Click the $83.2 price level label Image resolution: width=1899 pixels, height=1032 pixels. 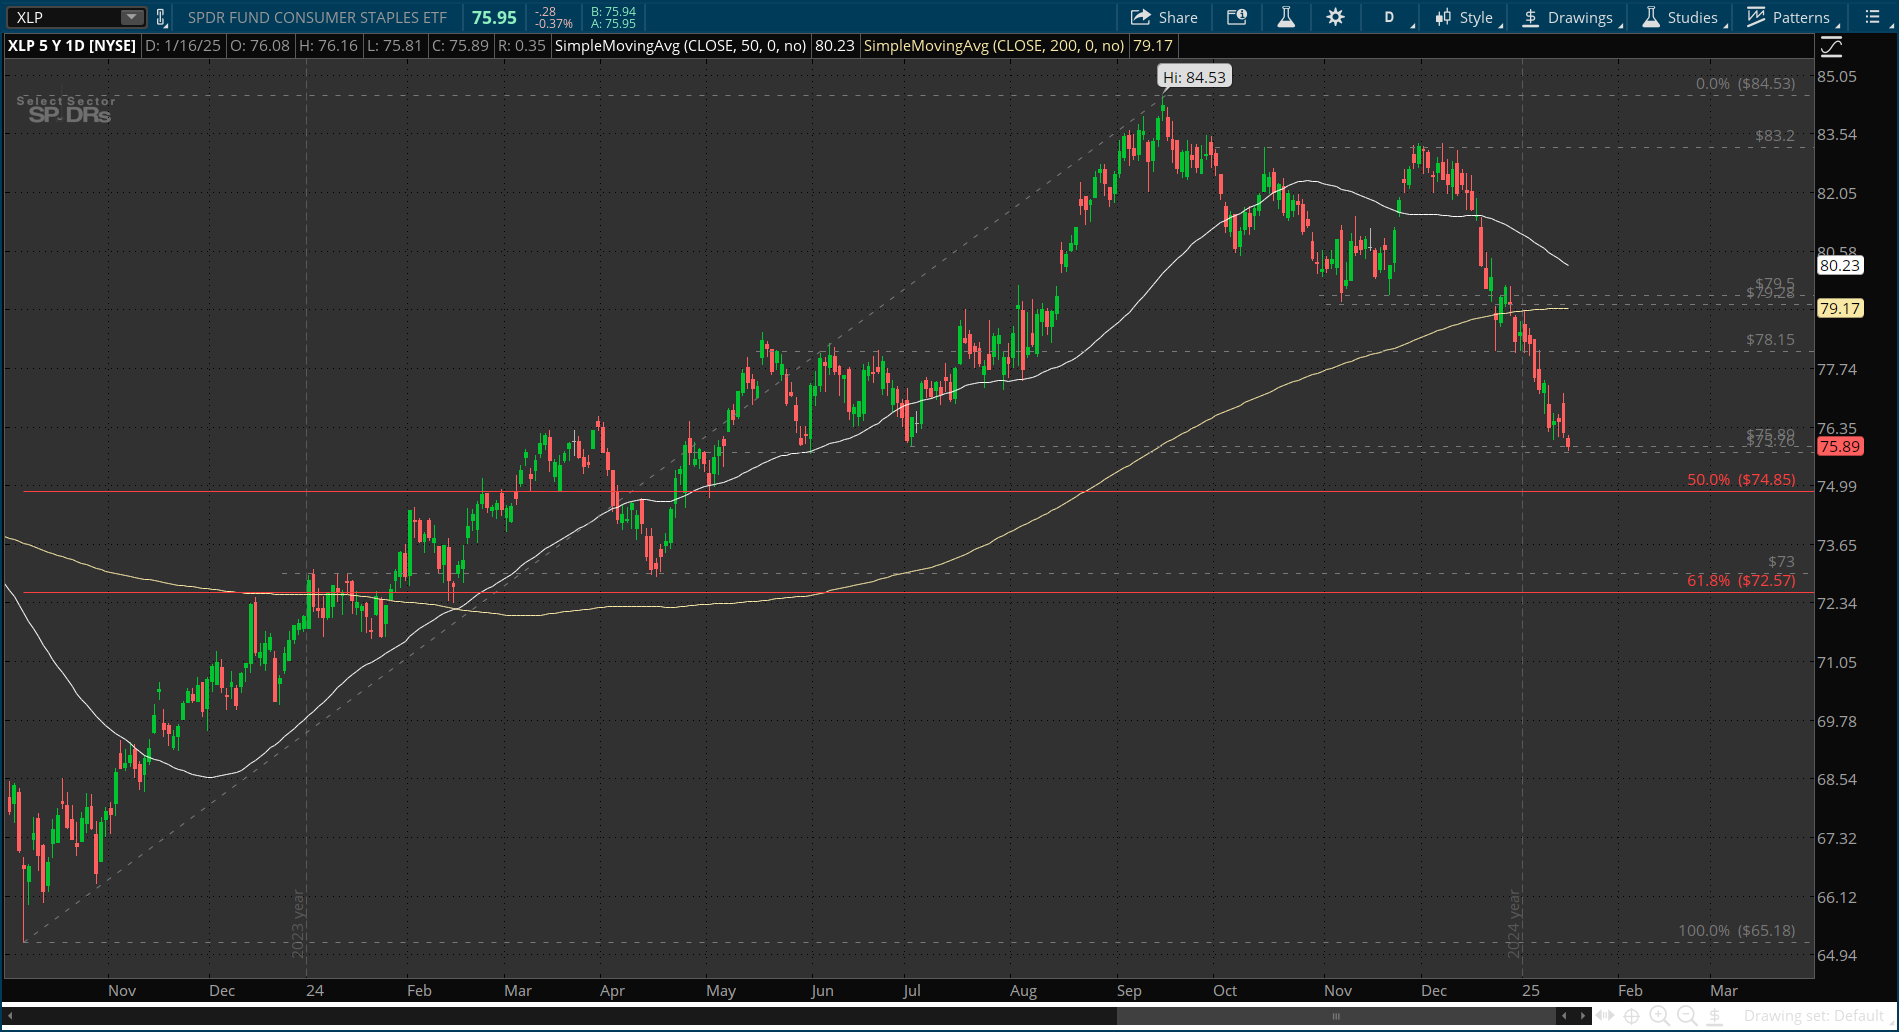tap(1775, 136)
